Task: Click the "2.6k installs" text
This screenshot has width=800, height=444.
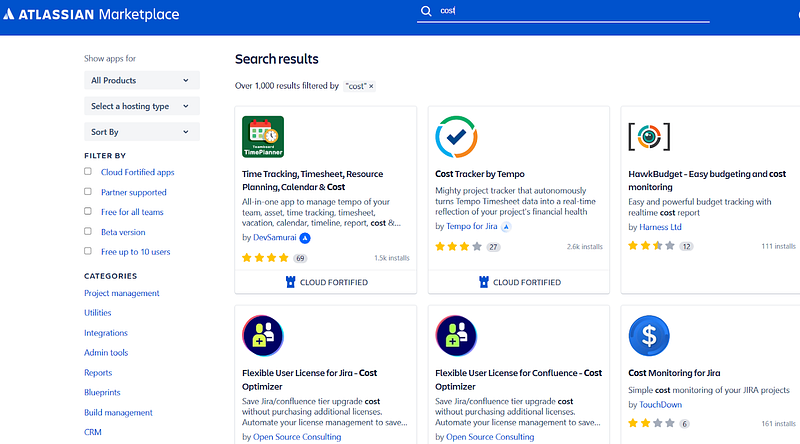Action: click(585, 247)
